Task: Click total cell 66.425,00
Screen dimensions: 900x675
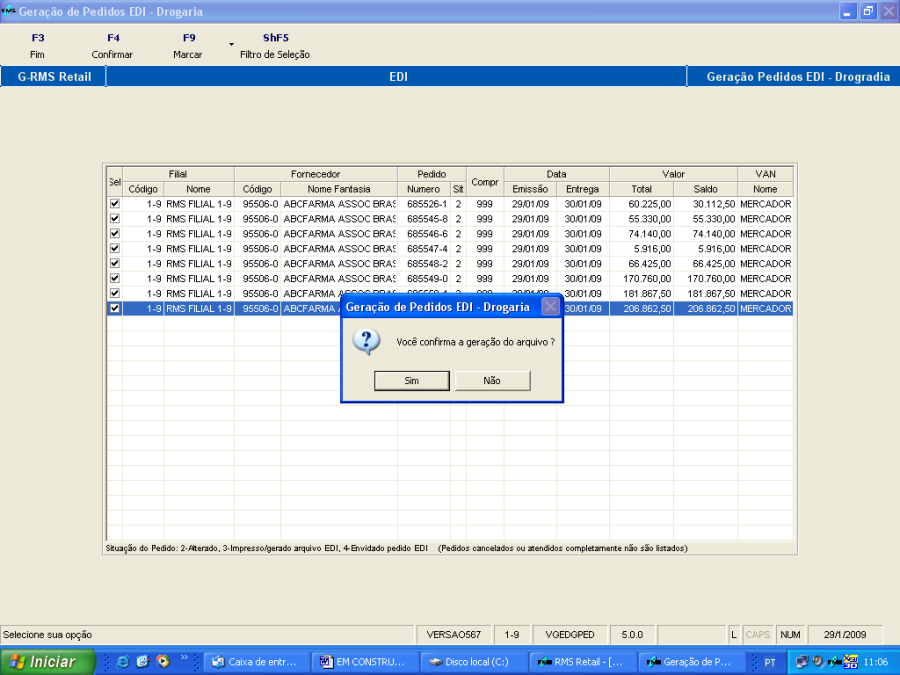Action: pos(641,263)
